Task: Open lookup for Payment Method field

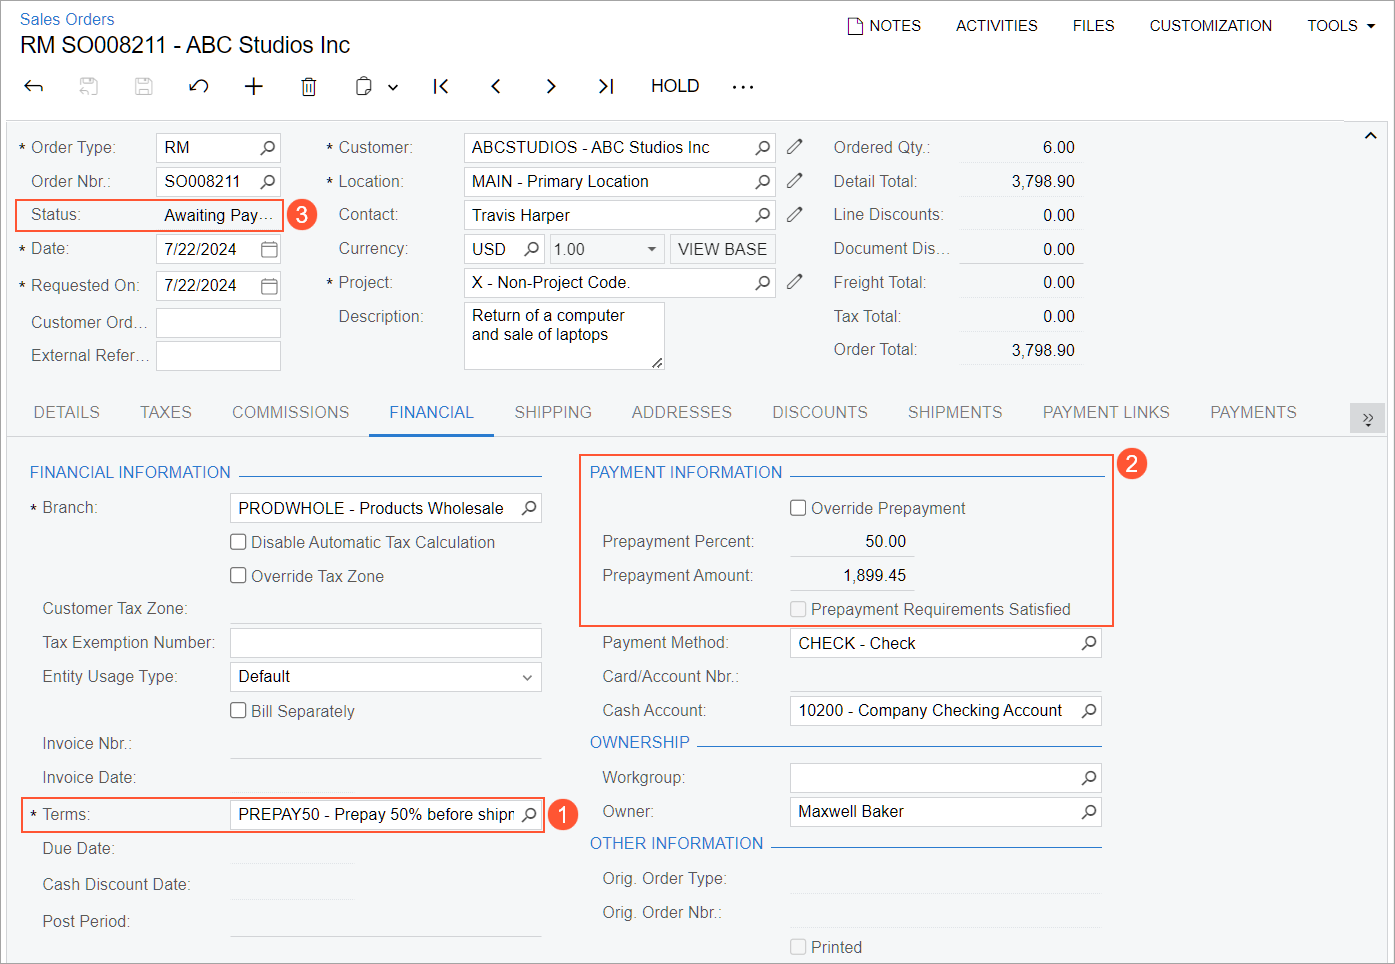Action: pos(1089,643)
